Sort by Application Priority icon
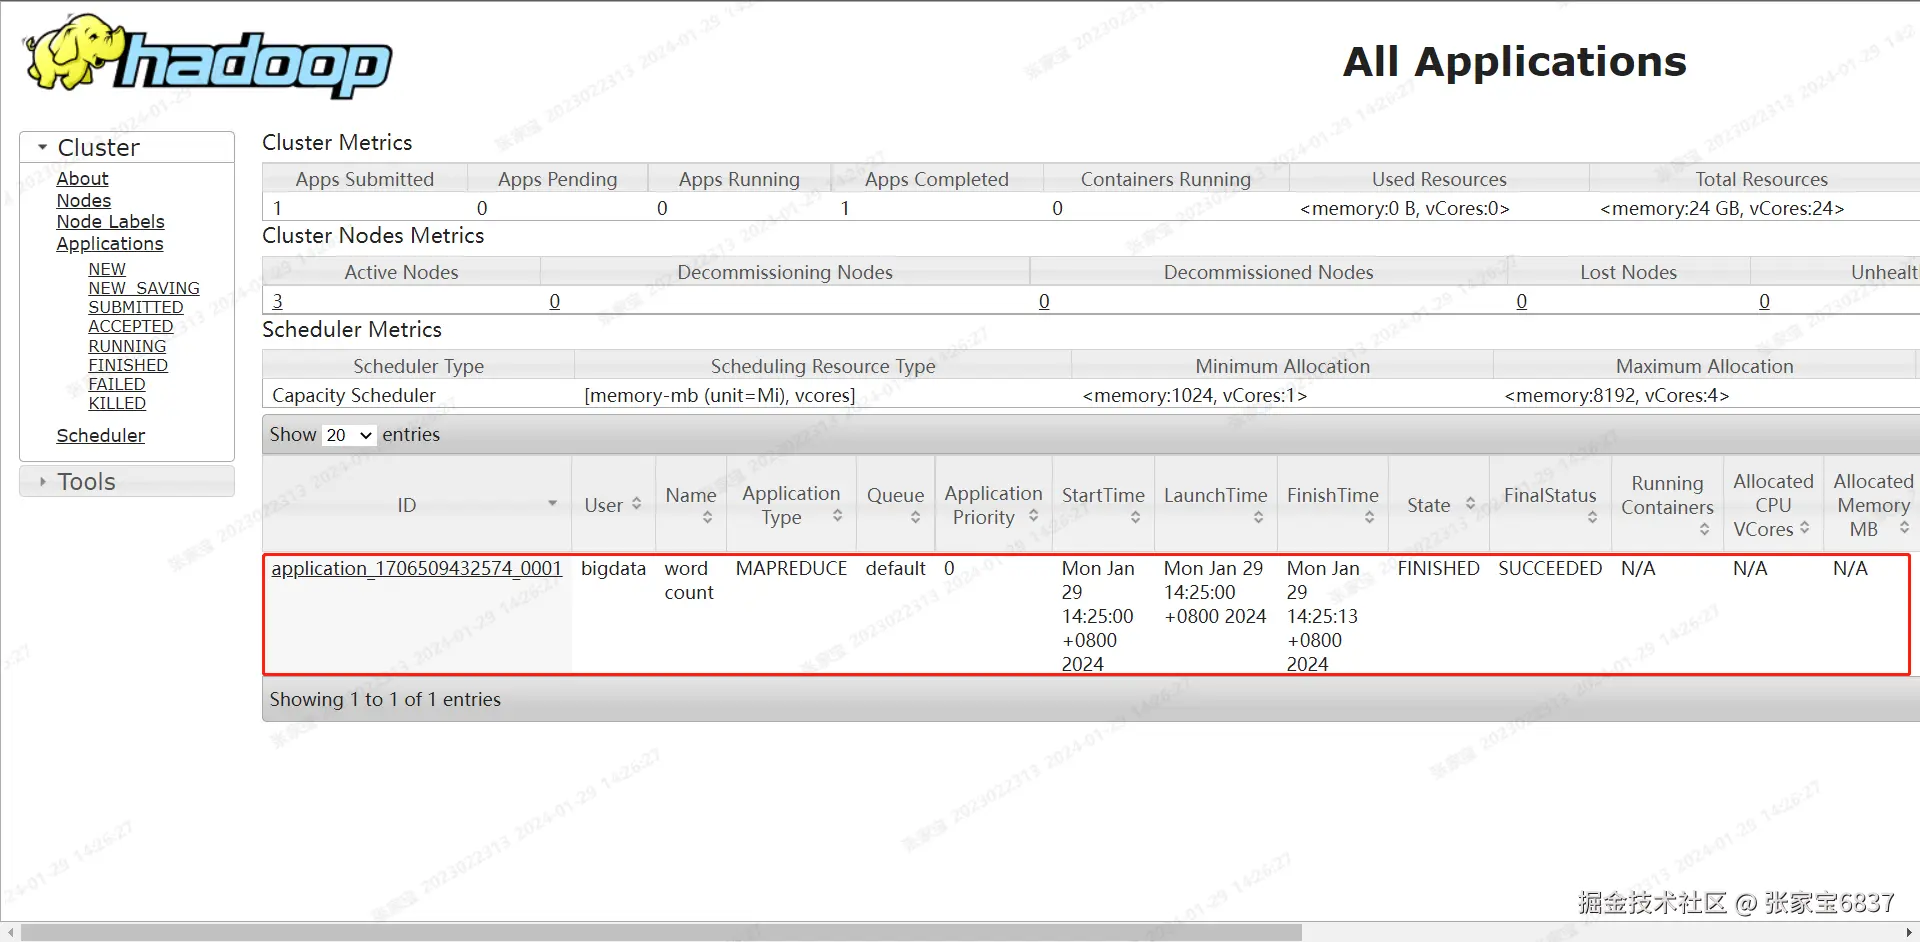The width and height of the screenshot is (1920, 942). [x=1033, y=515]
